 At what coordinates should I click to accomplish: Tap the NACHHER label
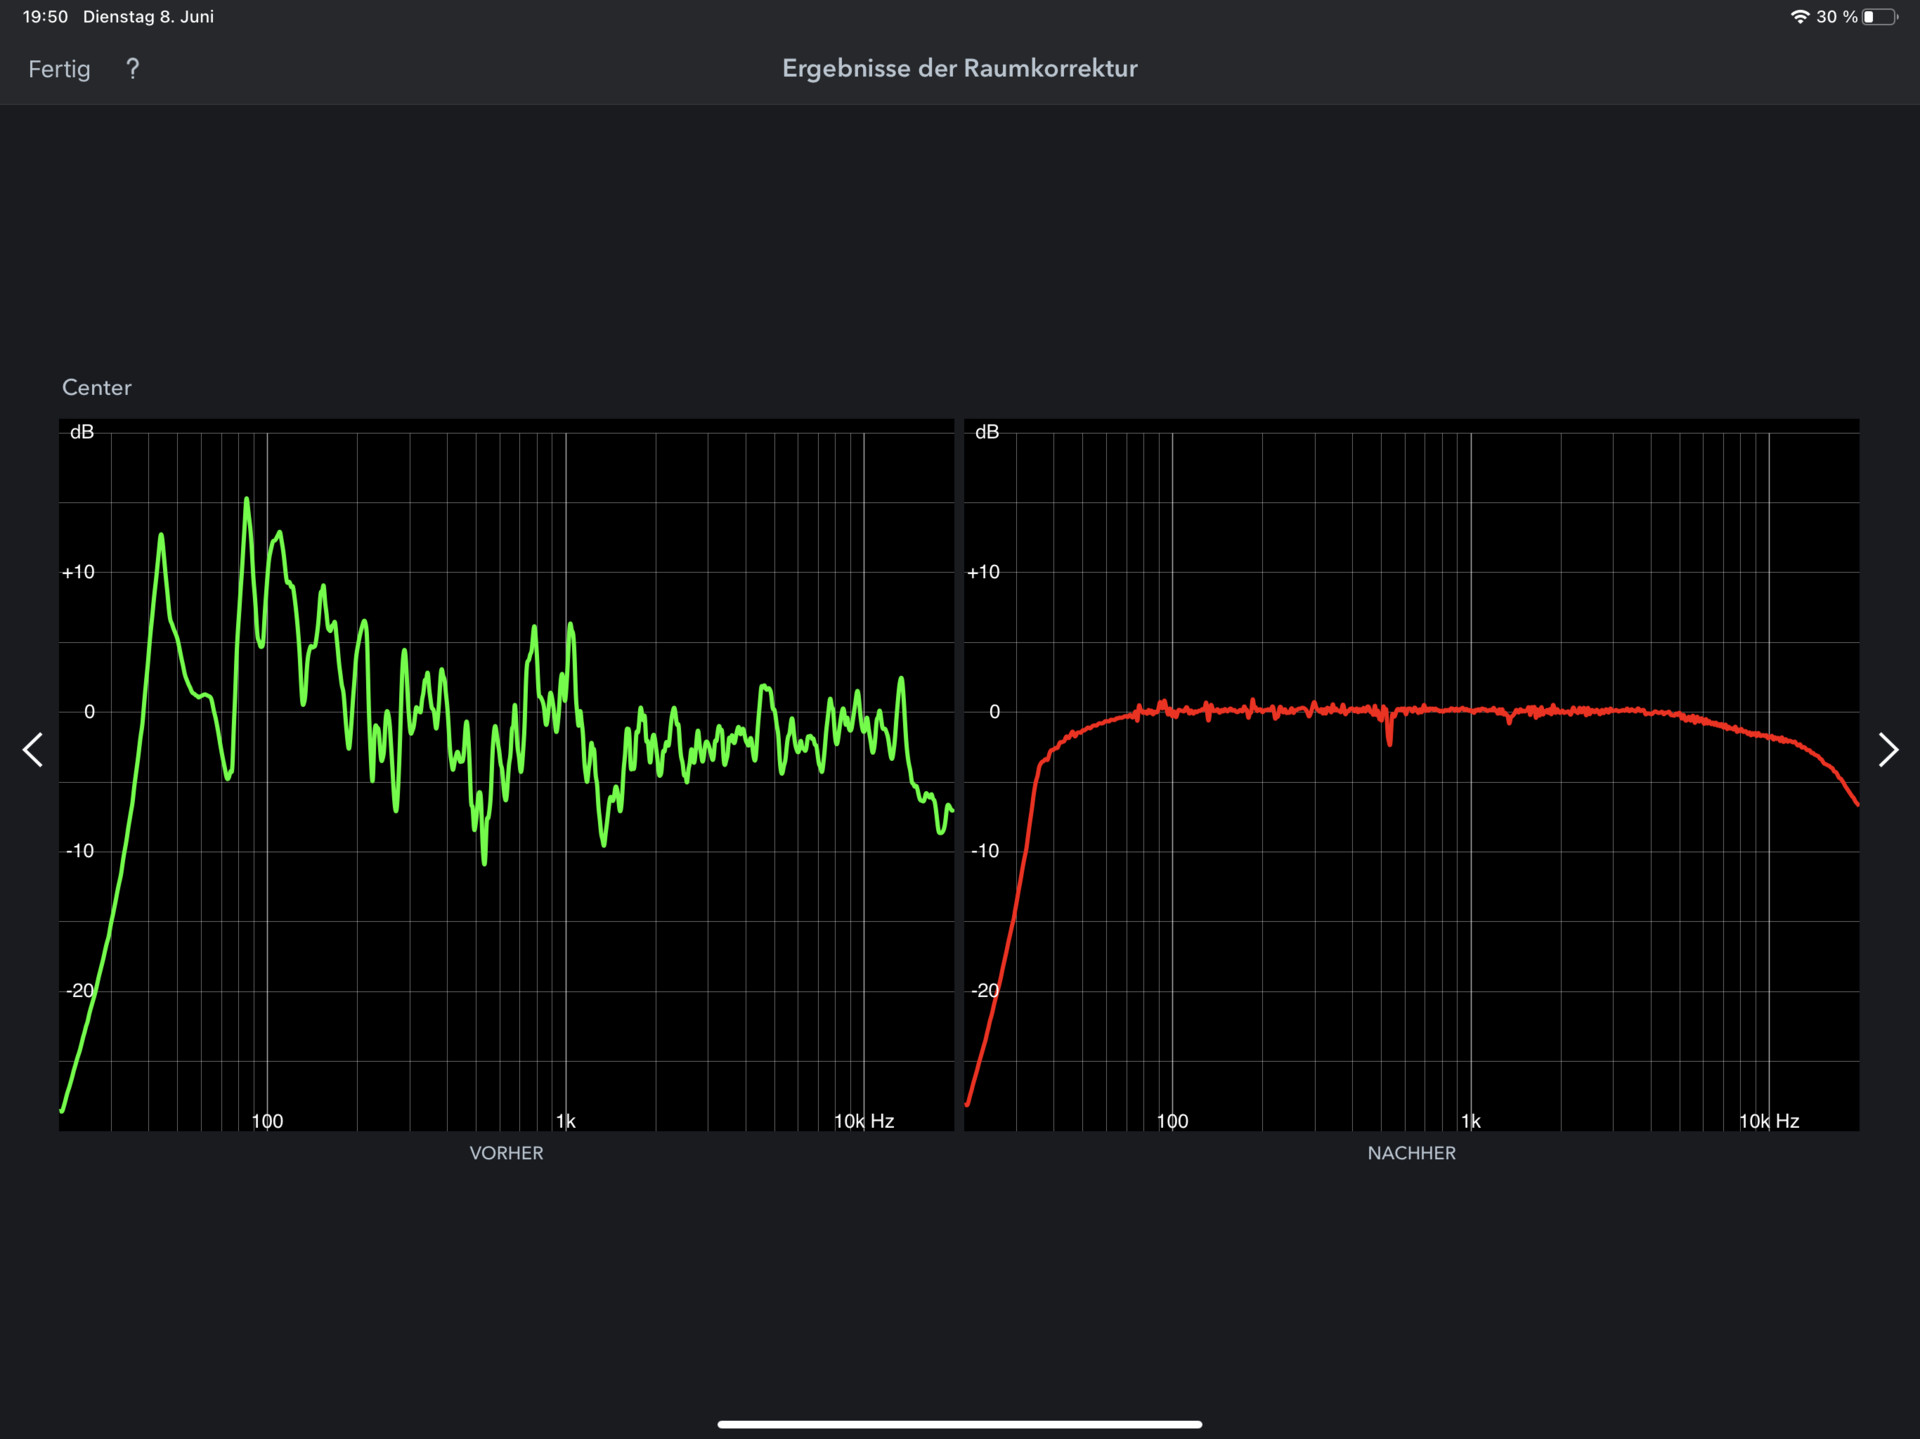click(x=1411, y=1153)
